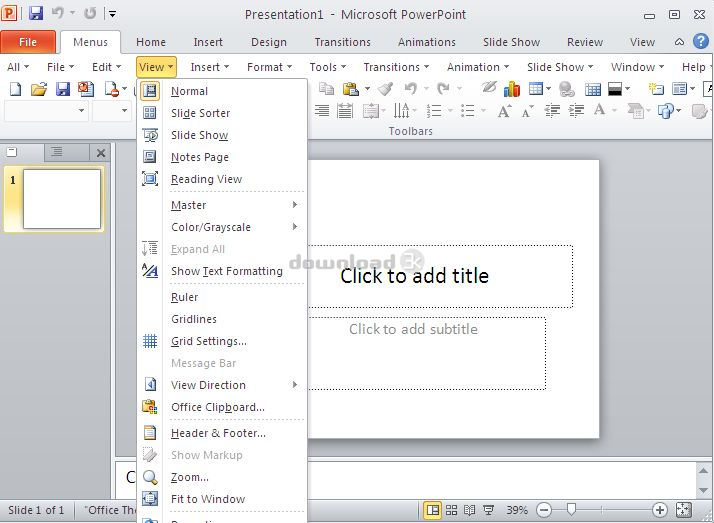Viewport: 714px width, 523px height.
Task: Click the Insert Chart bar-graph icon
Action: pyautogui.click(x=512, y=89)
